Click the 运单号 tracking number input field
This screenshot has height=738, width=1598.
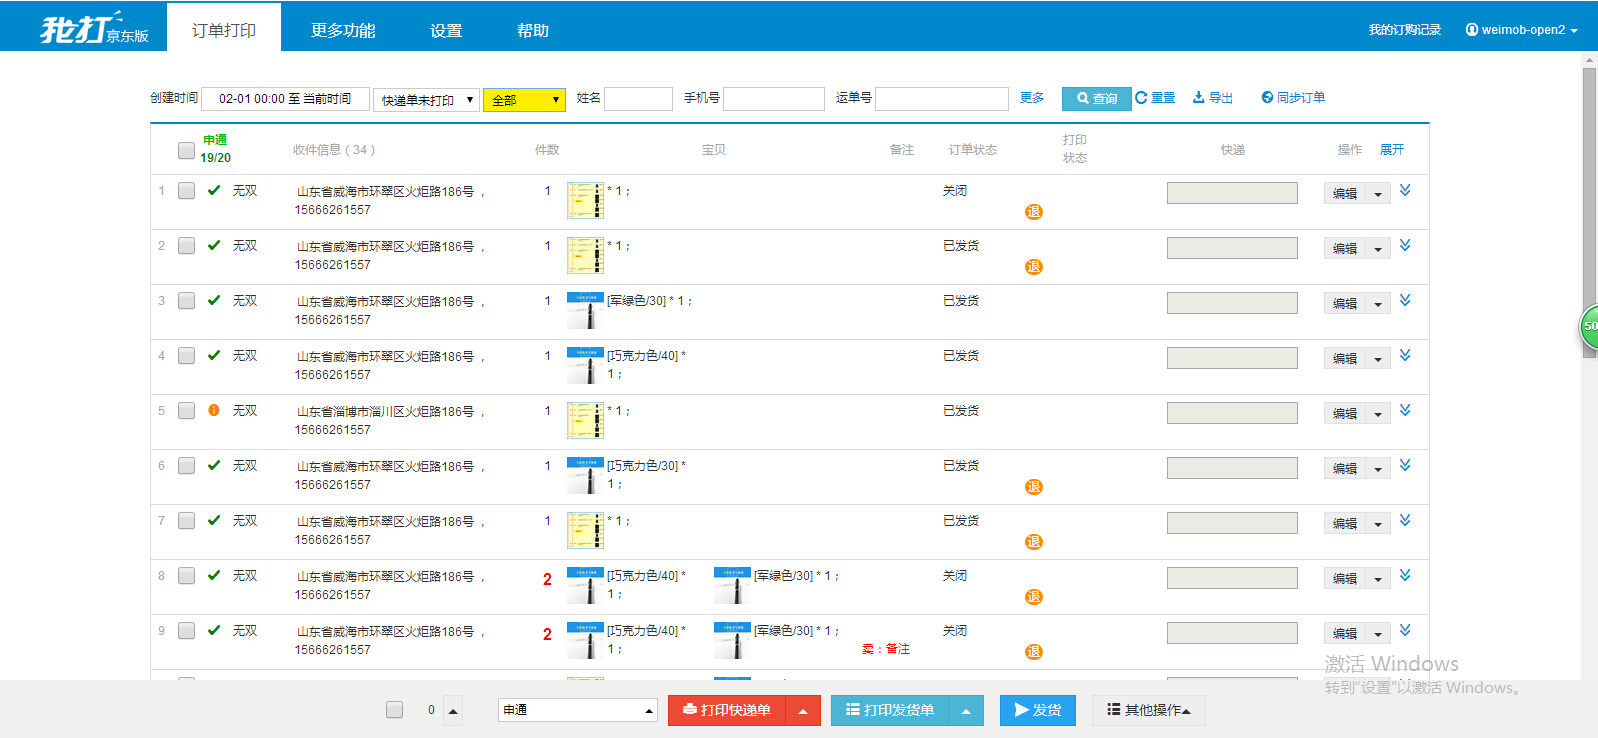click(942, 99)
